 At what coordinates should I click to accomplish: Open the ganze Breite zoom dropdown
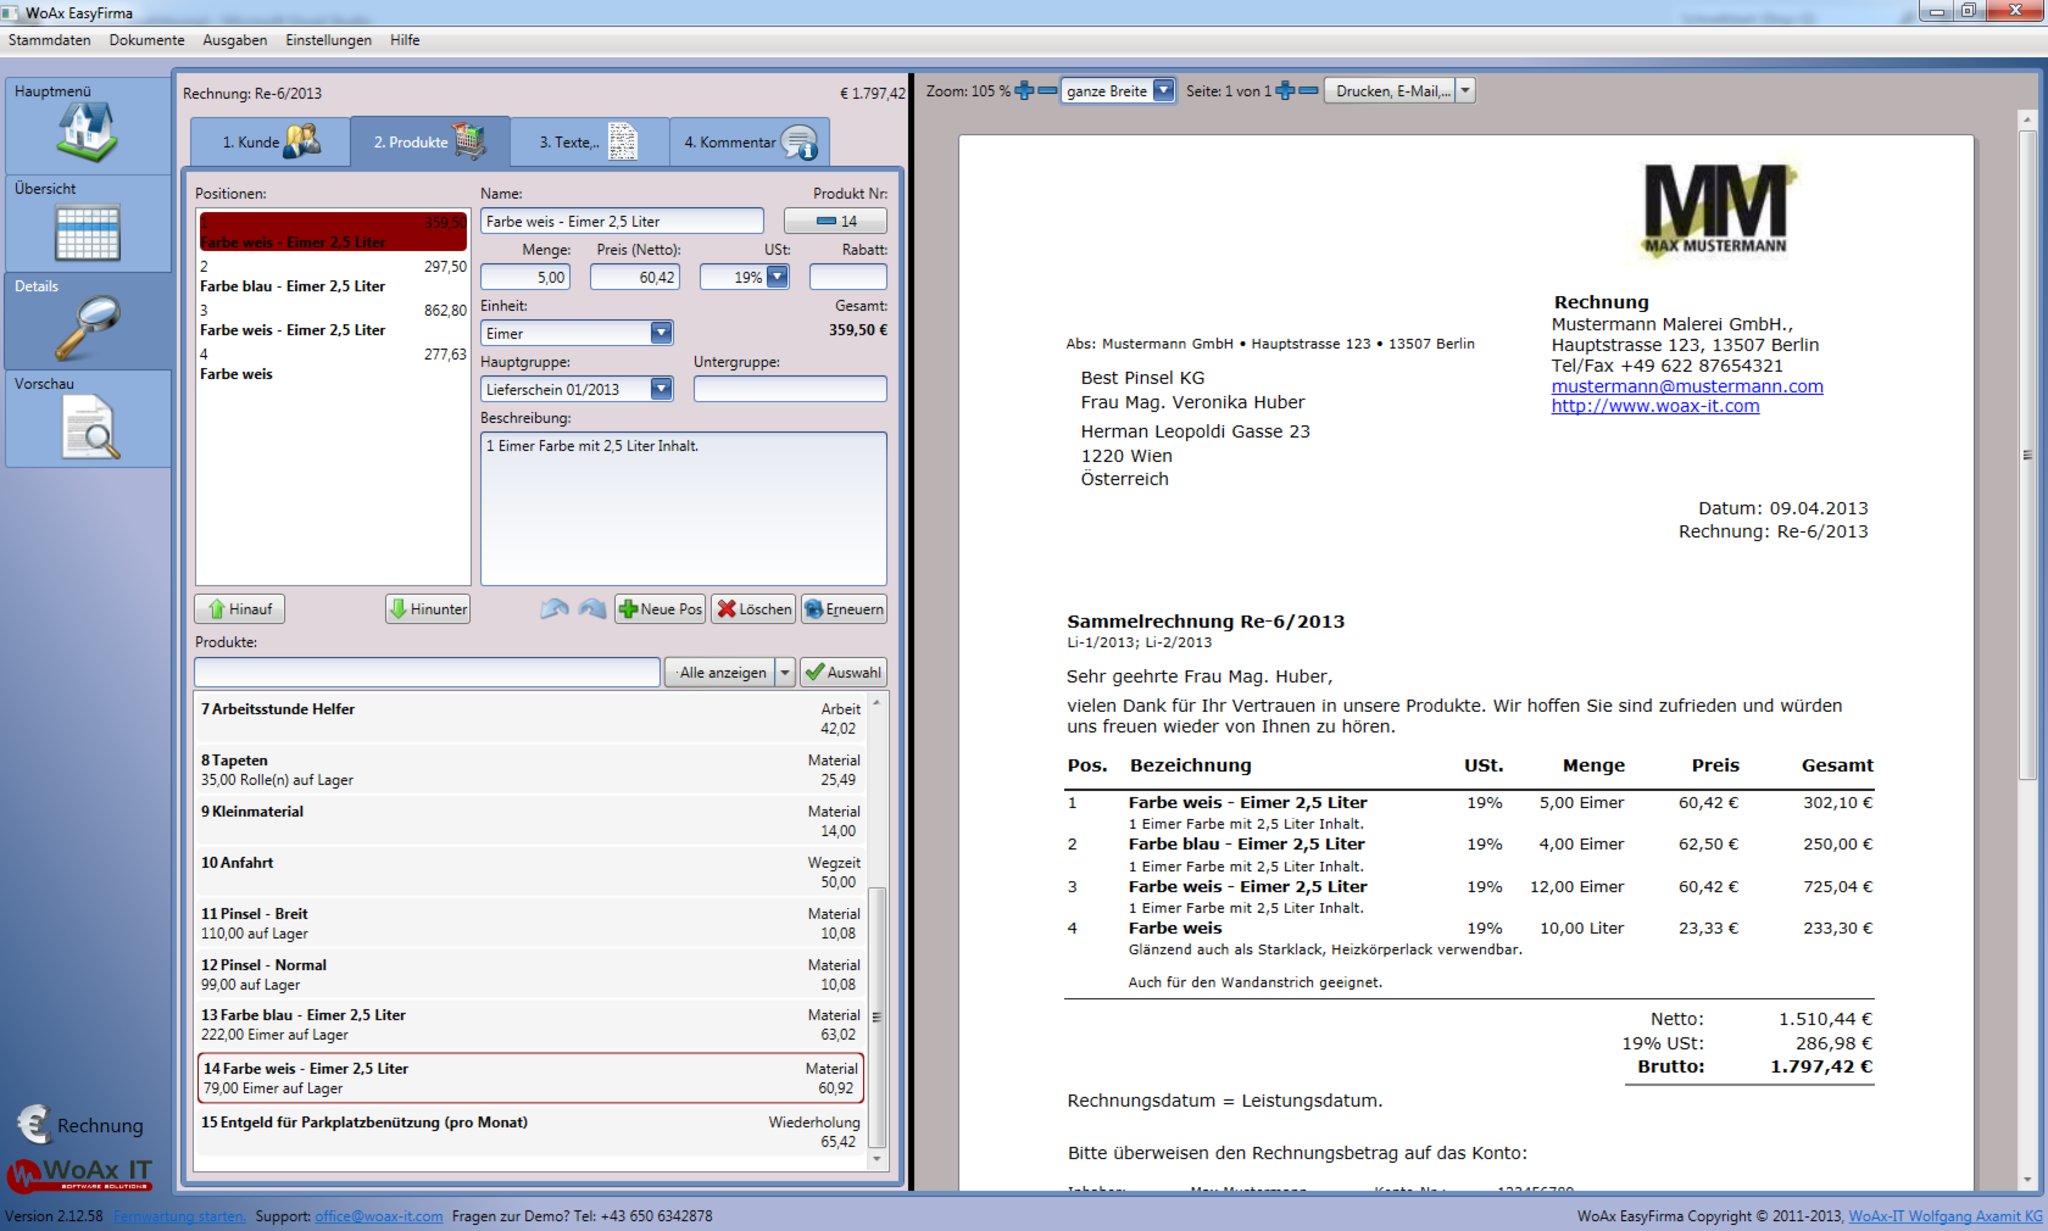(1163, 91)
